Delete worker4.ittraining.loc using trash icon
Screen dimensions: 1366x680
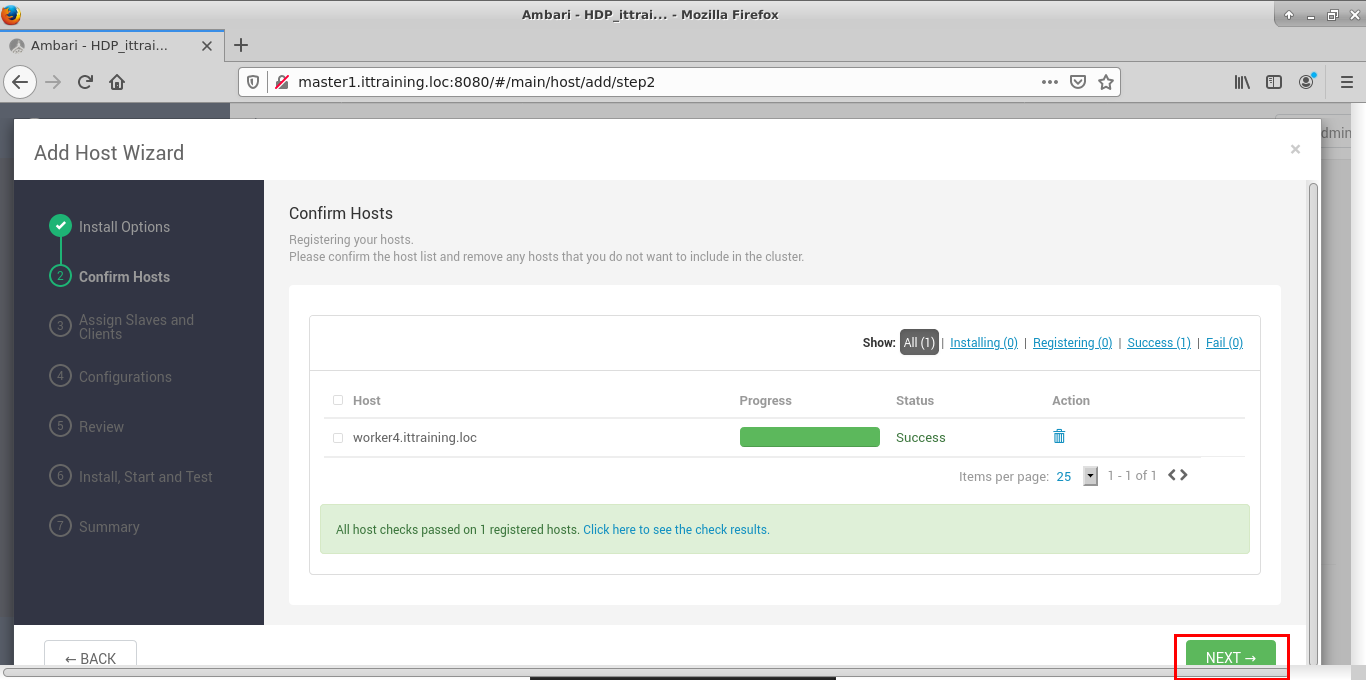click(x=1059, y=437)
